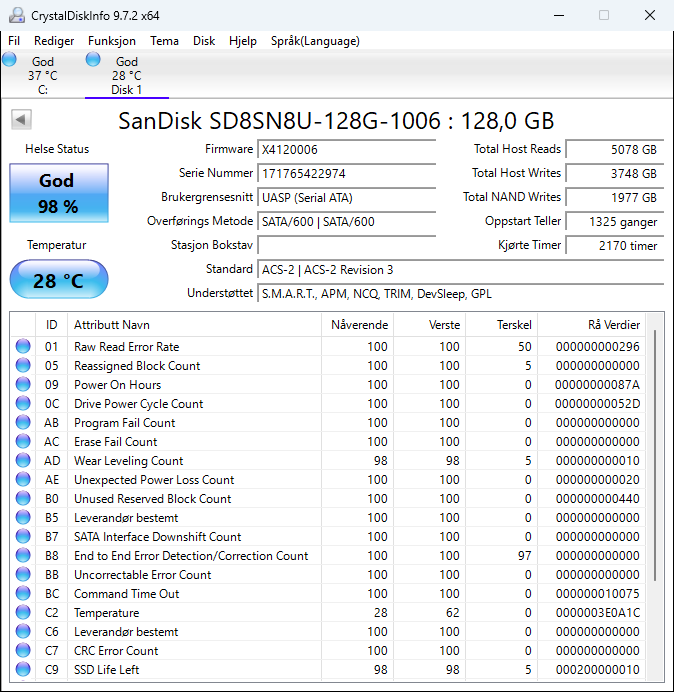Click the God 98 % health status button
The image size is (674, 692).
tap(59, 193)
